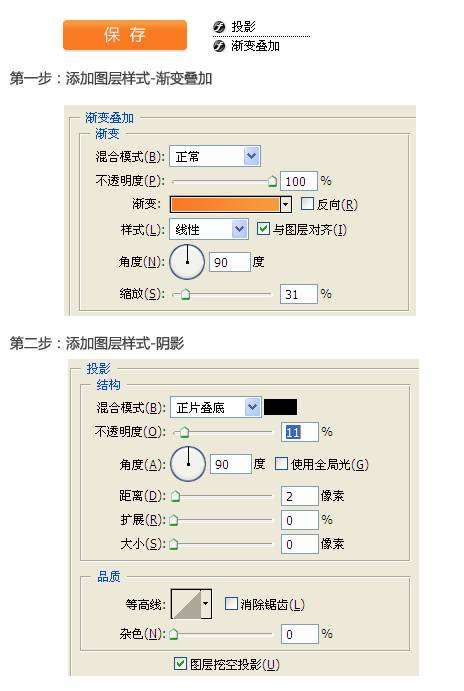Enable 使用全局光(G) checkbox
Screen dimensions: 464x691
click(x=281, y=464)
